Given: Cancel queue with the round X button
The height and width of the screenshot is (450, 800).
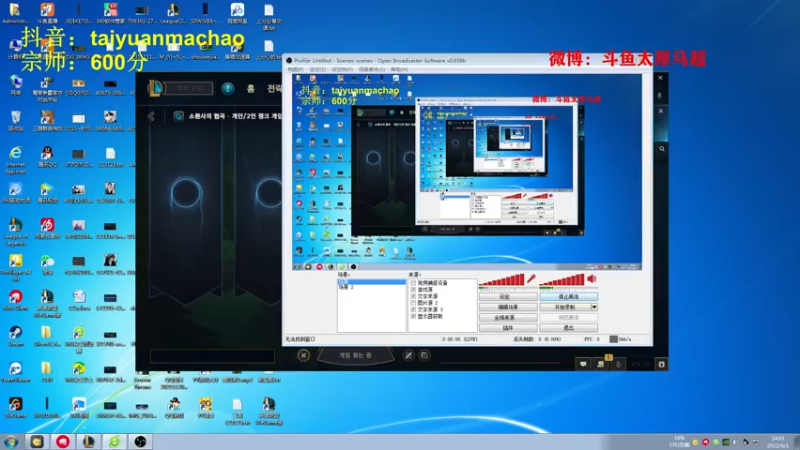Looking at the screenshot, I should (x=303, y=356).
